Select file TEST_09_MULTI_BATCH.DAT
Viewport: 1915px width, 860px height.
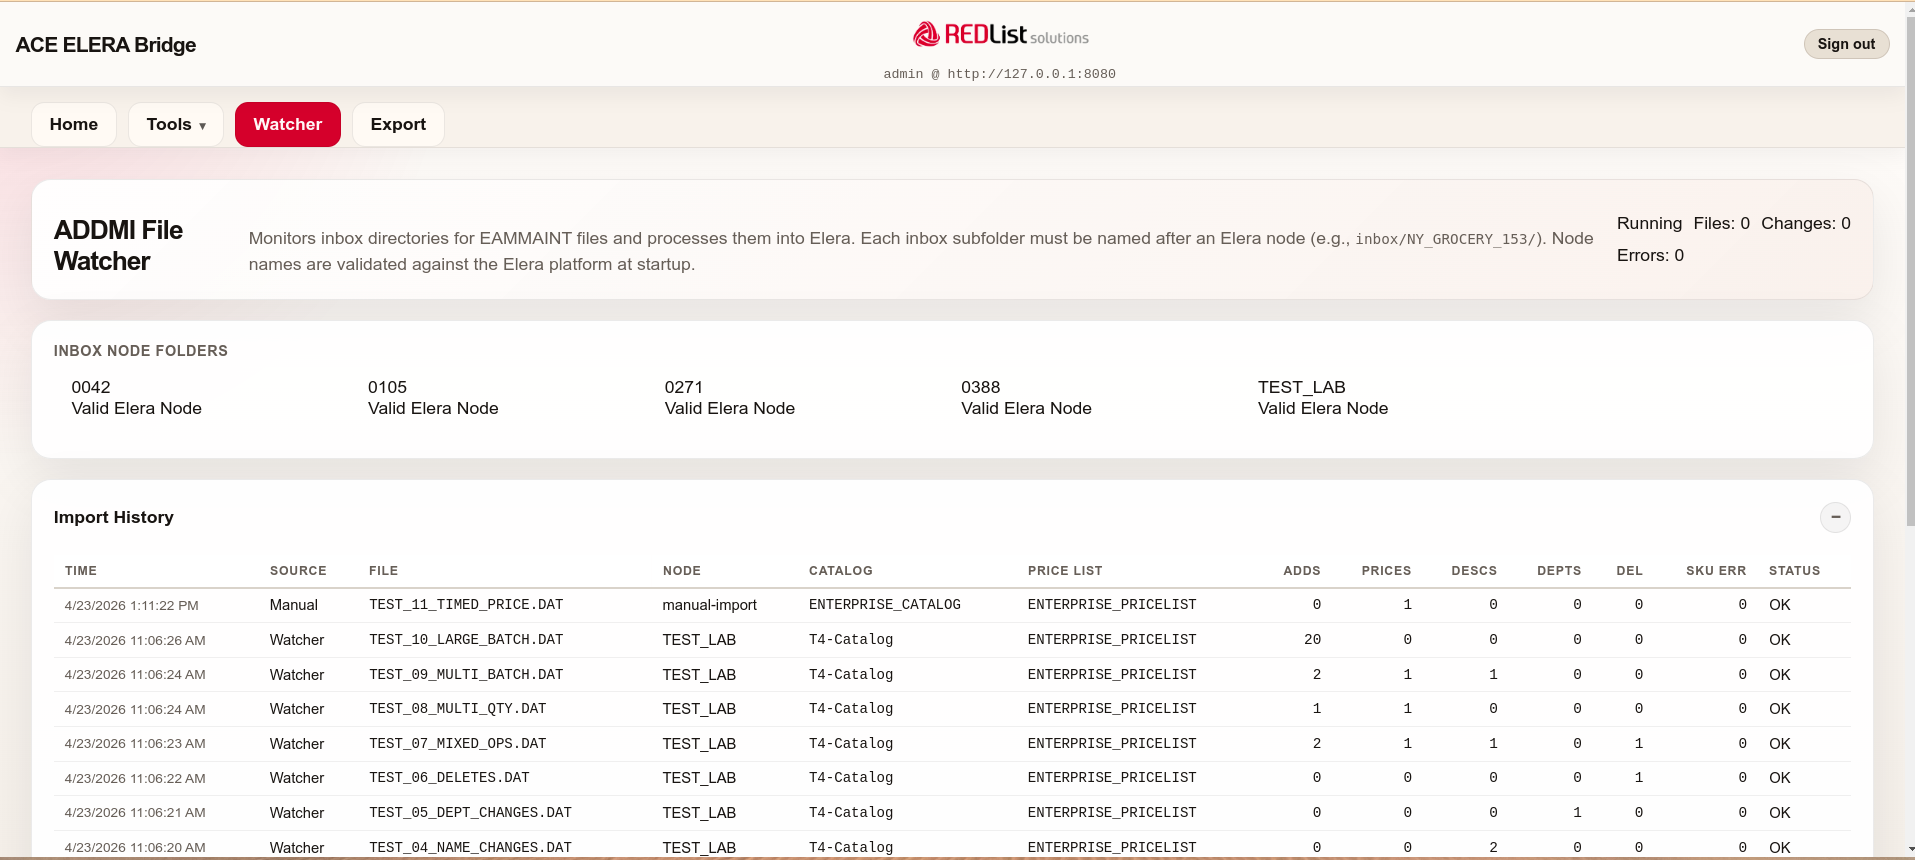click(466, 675)
